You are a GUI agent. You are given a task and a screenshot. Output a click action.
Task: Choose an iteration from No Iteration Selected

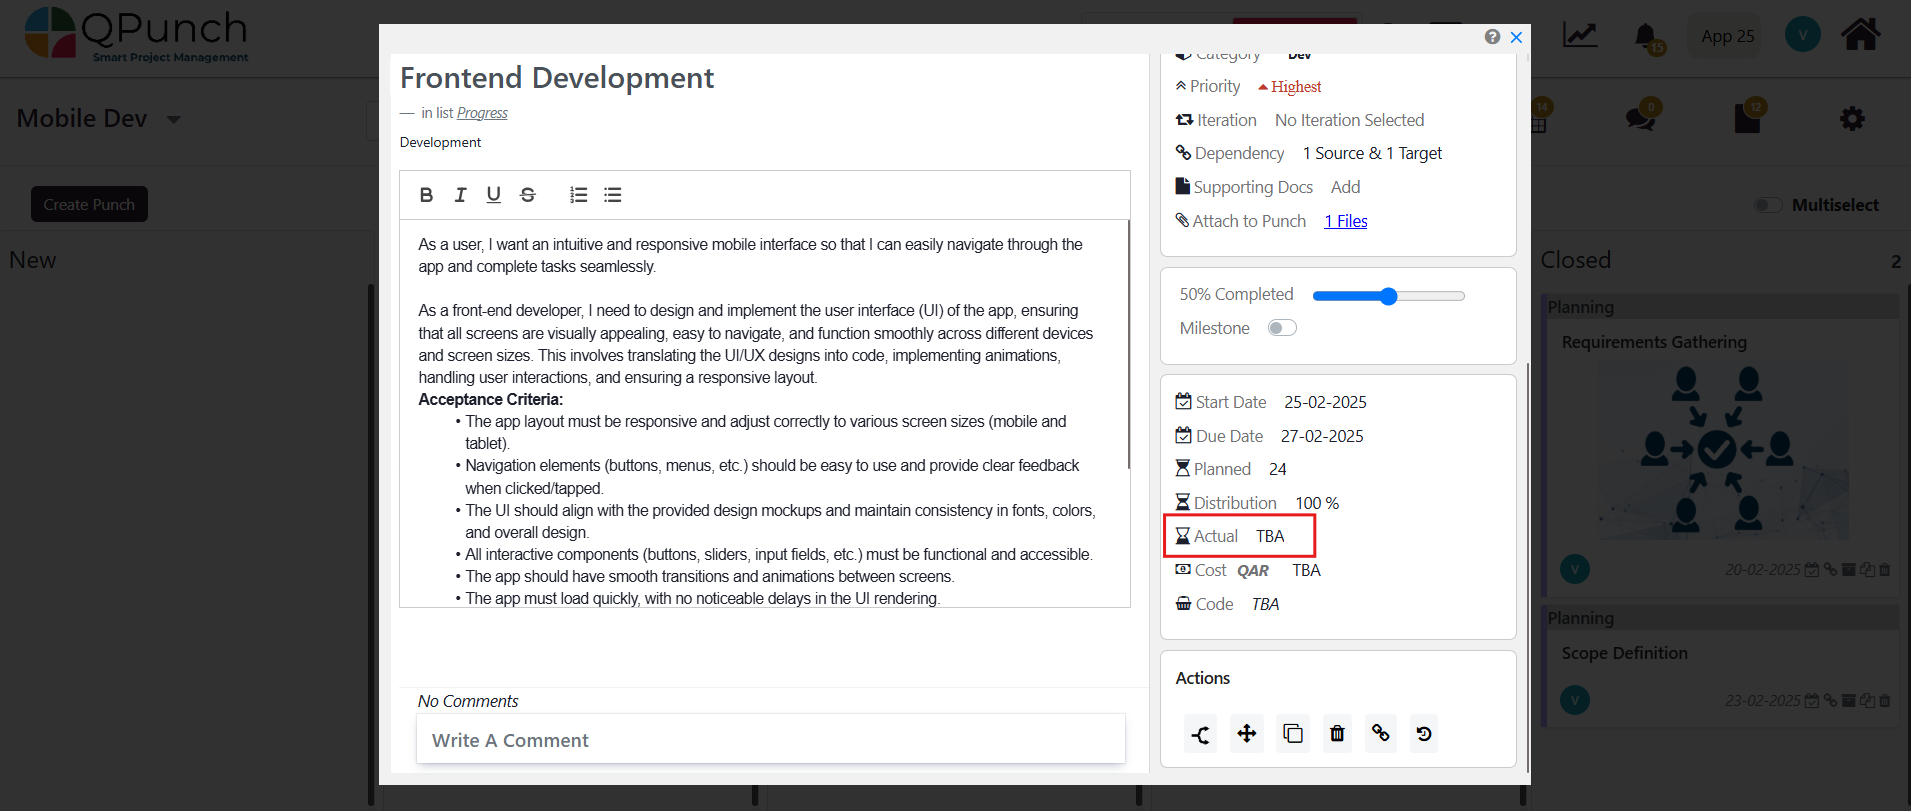click(1349, 120)
